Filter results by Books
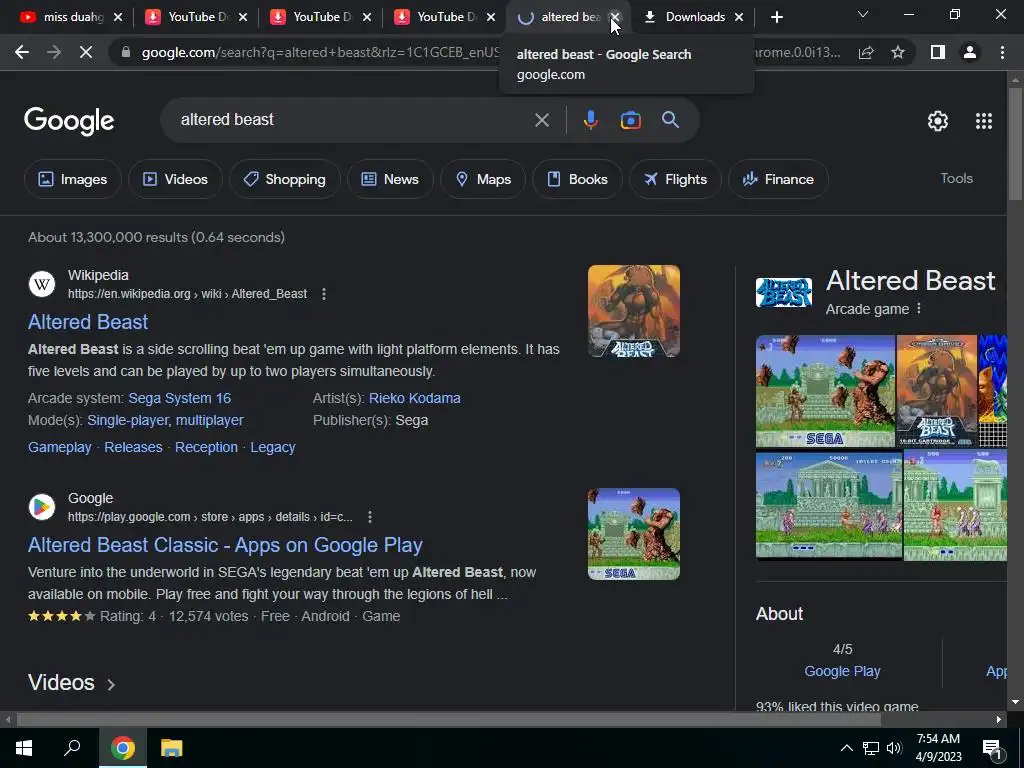1024x768 pixels. [x=577, y=179]
